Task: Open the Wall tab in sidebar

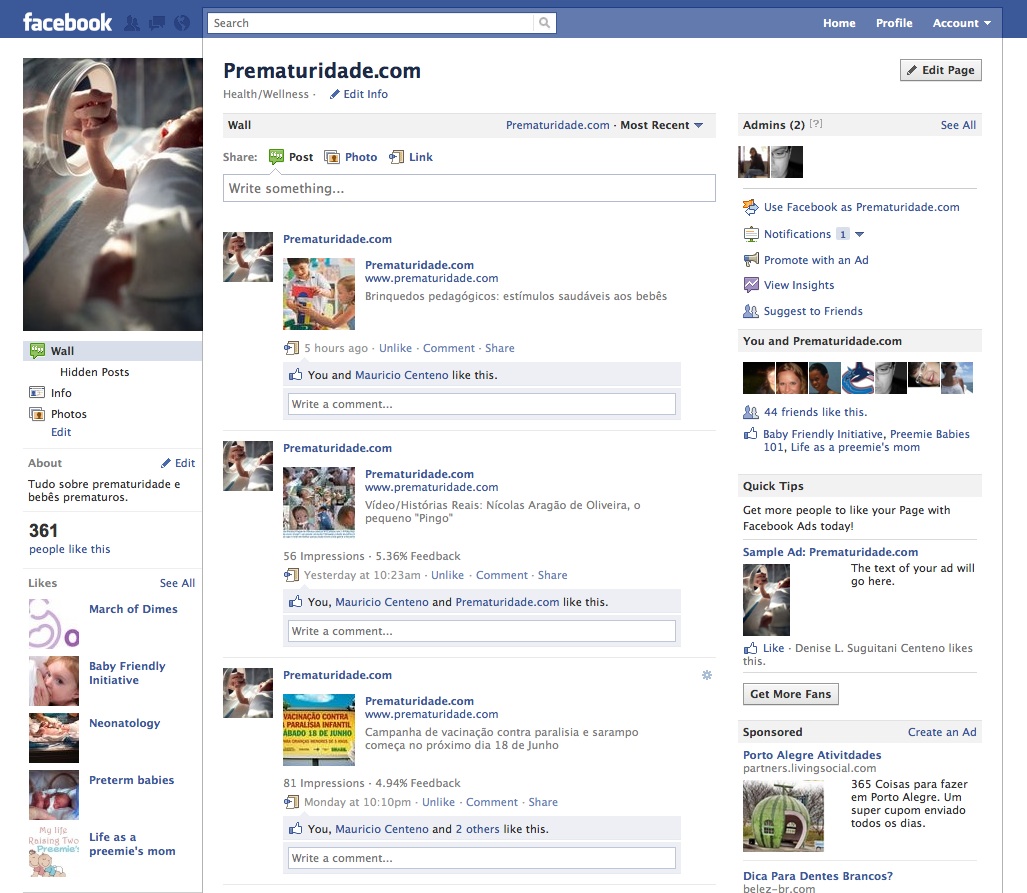Action: pos(113,351)
